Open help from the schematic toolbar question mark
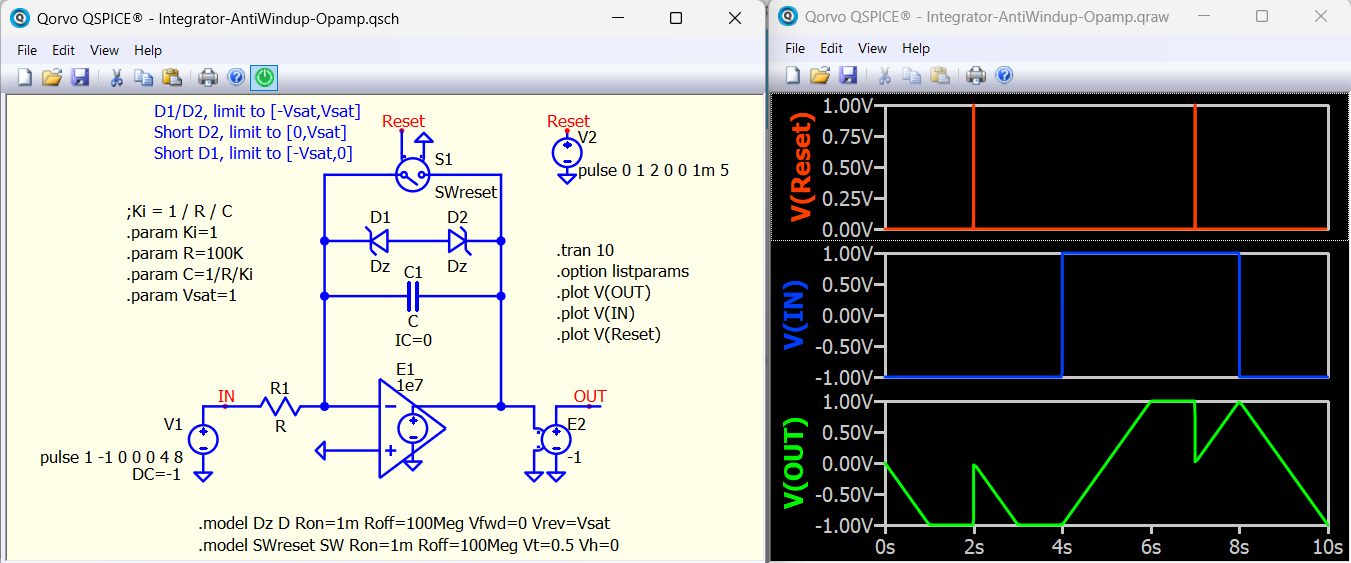The height and width of the screenshot is (563, 1351). click(236, 77)
